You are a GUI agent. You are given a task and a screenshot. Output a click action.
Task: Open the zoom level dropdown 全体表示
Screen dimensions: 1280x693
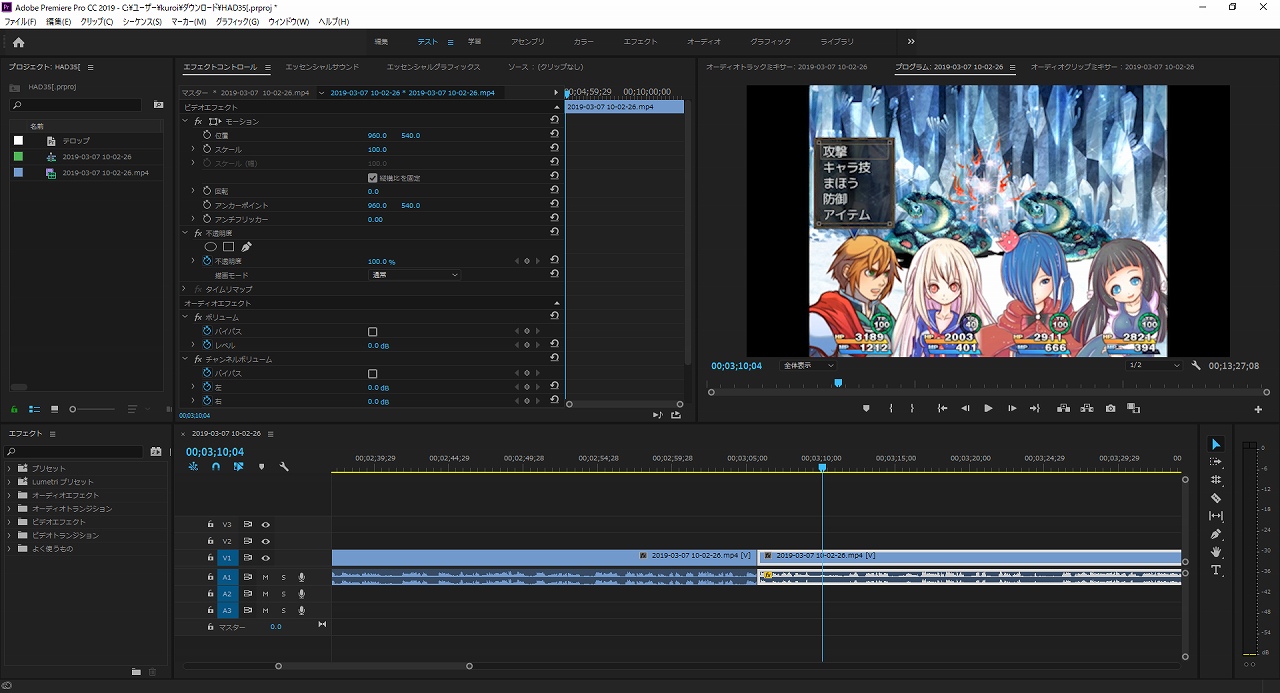pos(808,366)
